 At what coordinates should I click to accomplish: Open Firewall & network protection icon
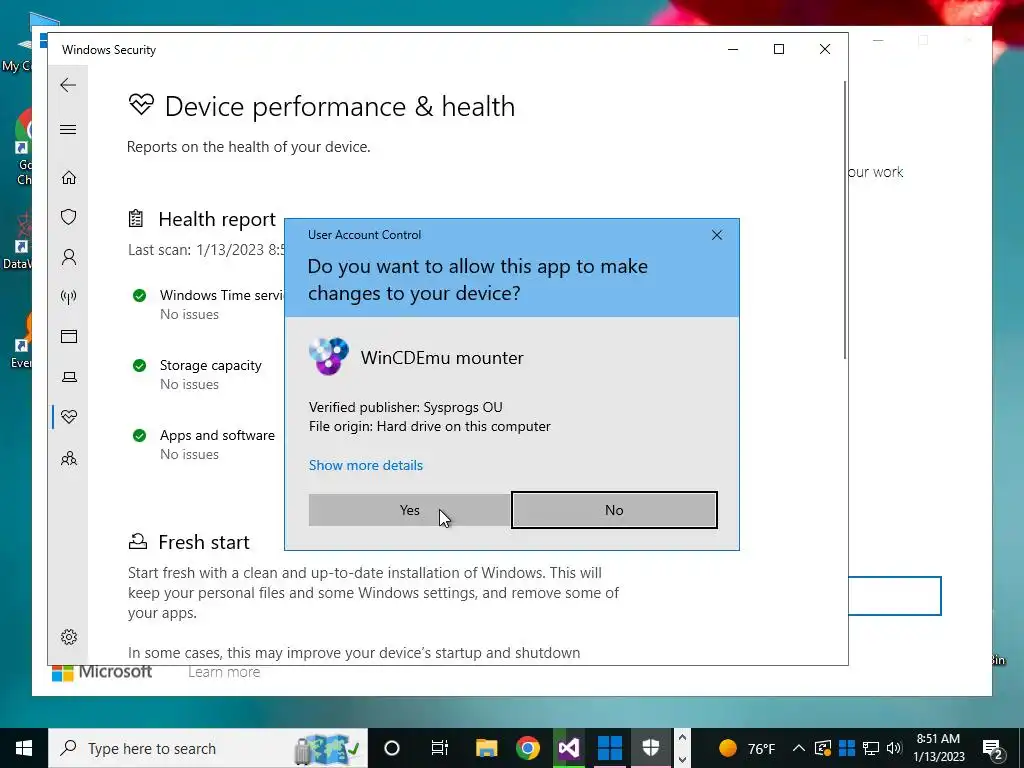69,297
